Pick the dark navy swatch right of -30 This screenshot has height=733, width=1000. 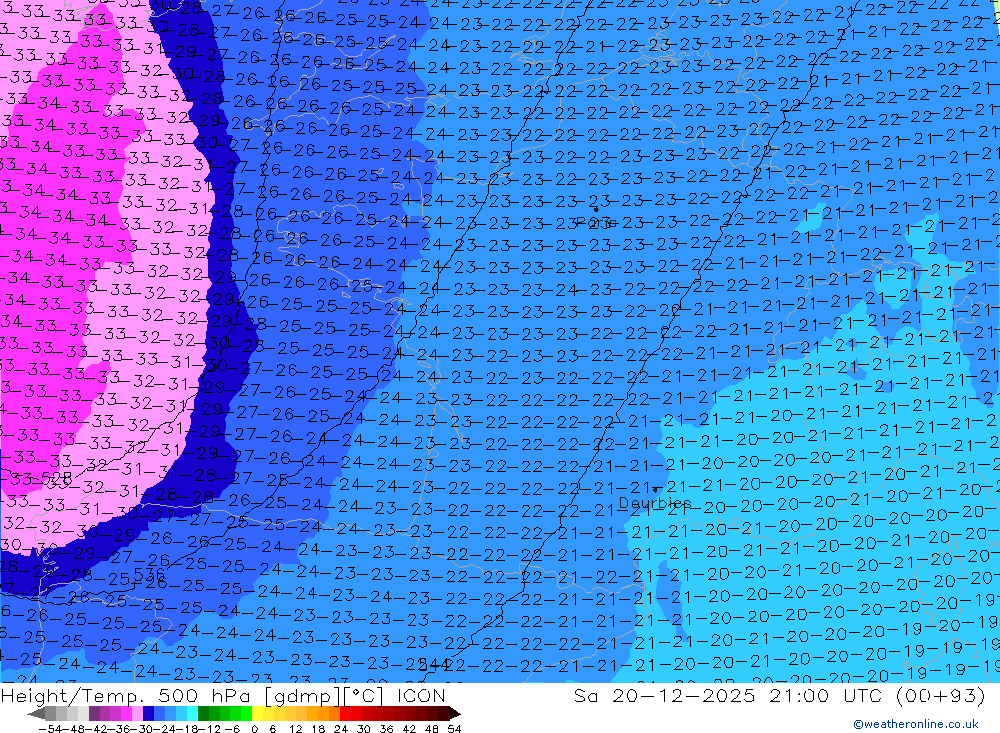[148, 714]
